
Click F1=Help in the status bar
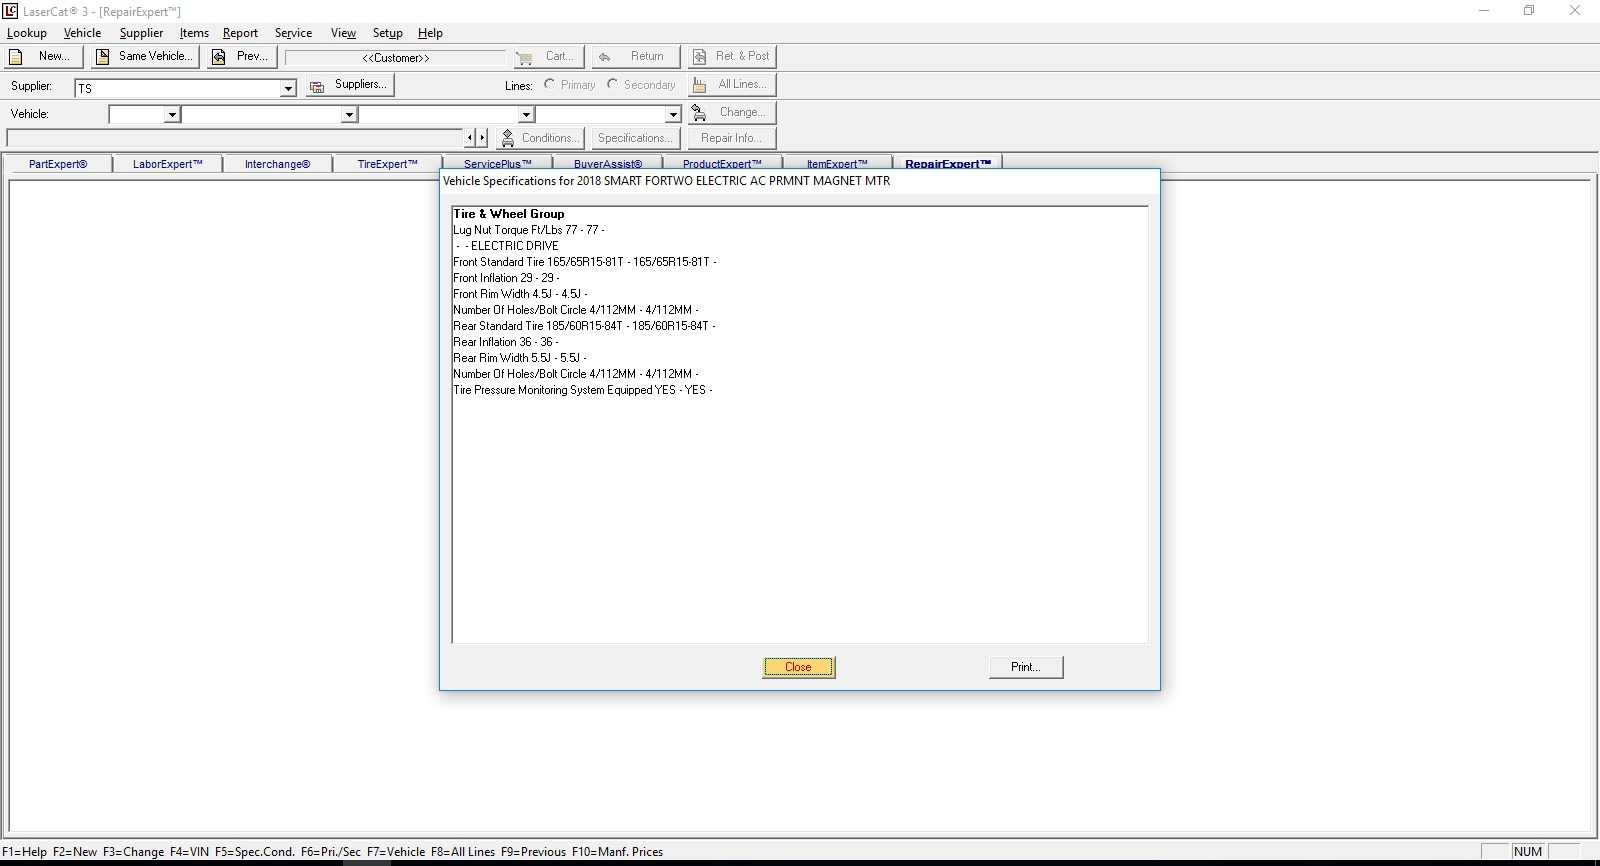pos(25,852)
